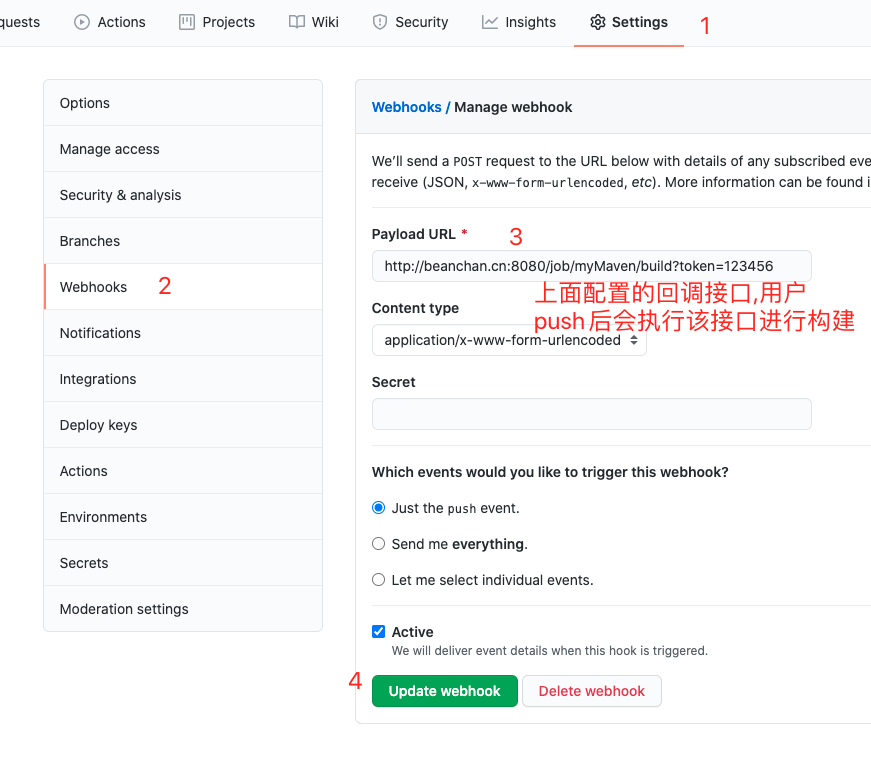Go to Security & analysis settings
The width and height of the screenshot is (871, 759).
point(183,195)
